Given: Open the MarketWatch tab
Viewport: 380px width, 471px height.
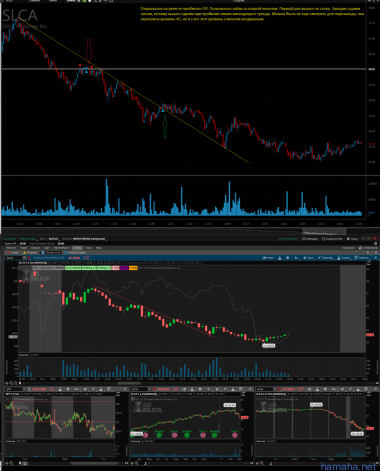Looking at the screenshot, I should [62, 248].
